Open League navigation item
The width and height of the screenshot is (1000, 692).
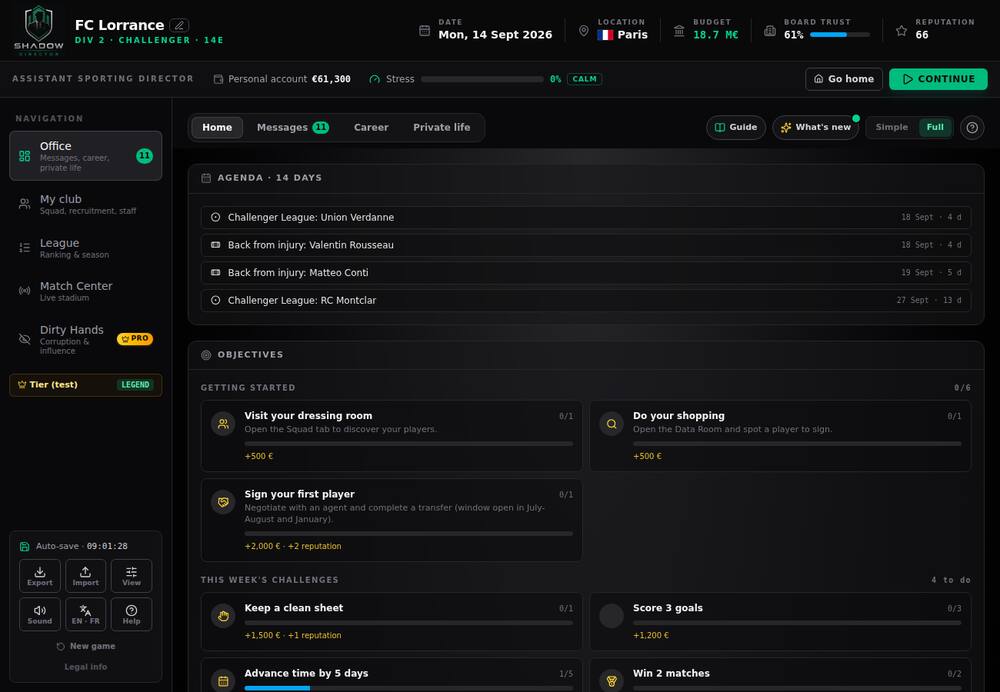tap(85, 247)
